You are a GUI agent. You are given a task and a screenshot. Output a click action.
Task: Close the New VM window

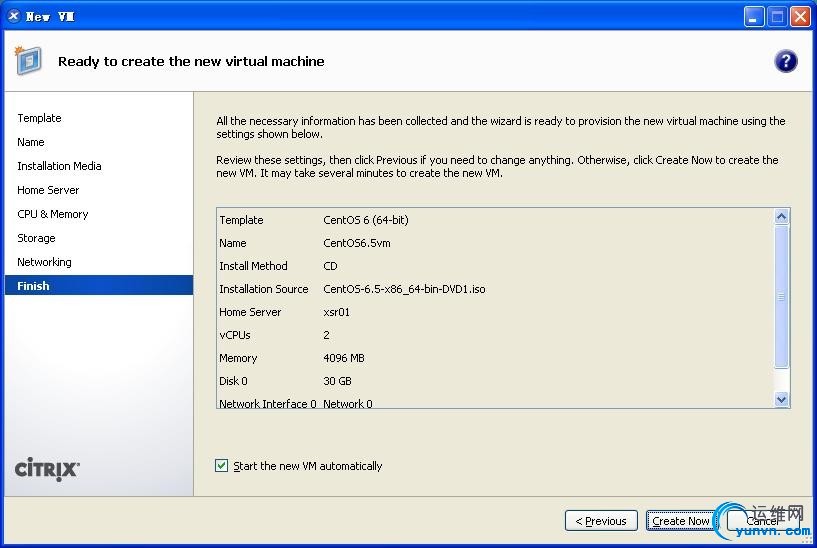800,17
